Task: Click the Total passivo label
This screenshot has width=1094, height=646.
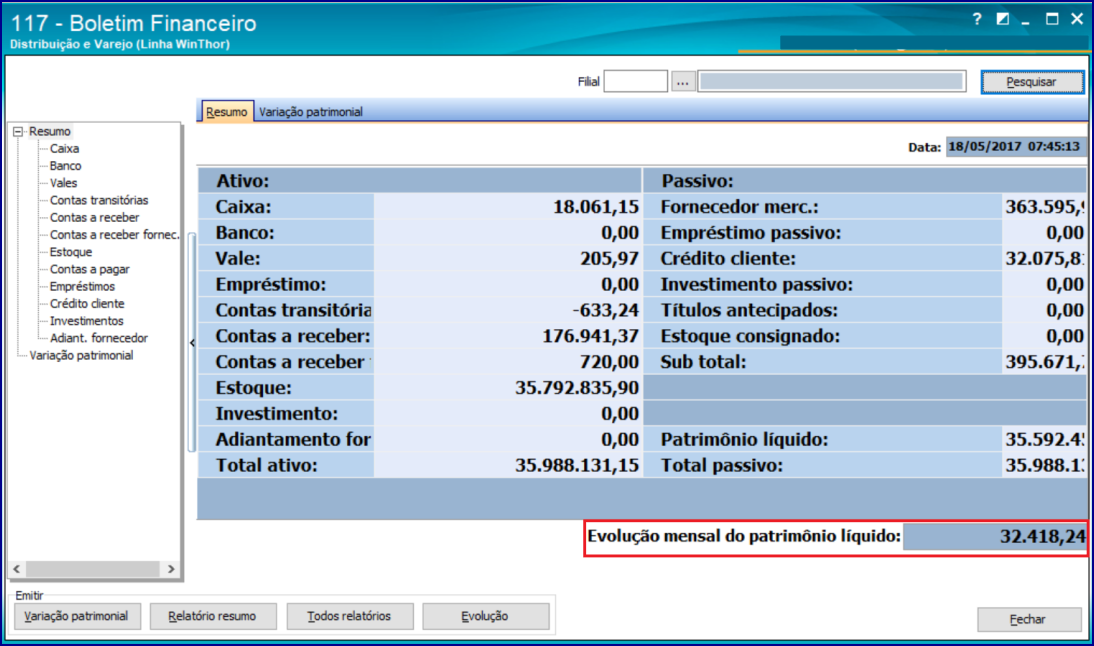Action: point(721,465)
